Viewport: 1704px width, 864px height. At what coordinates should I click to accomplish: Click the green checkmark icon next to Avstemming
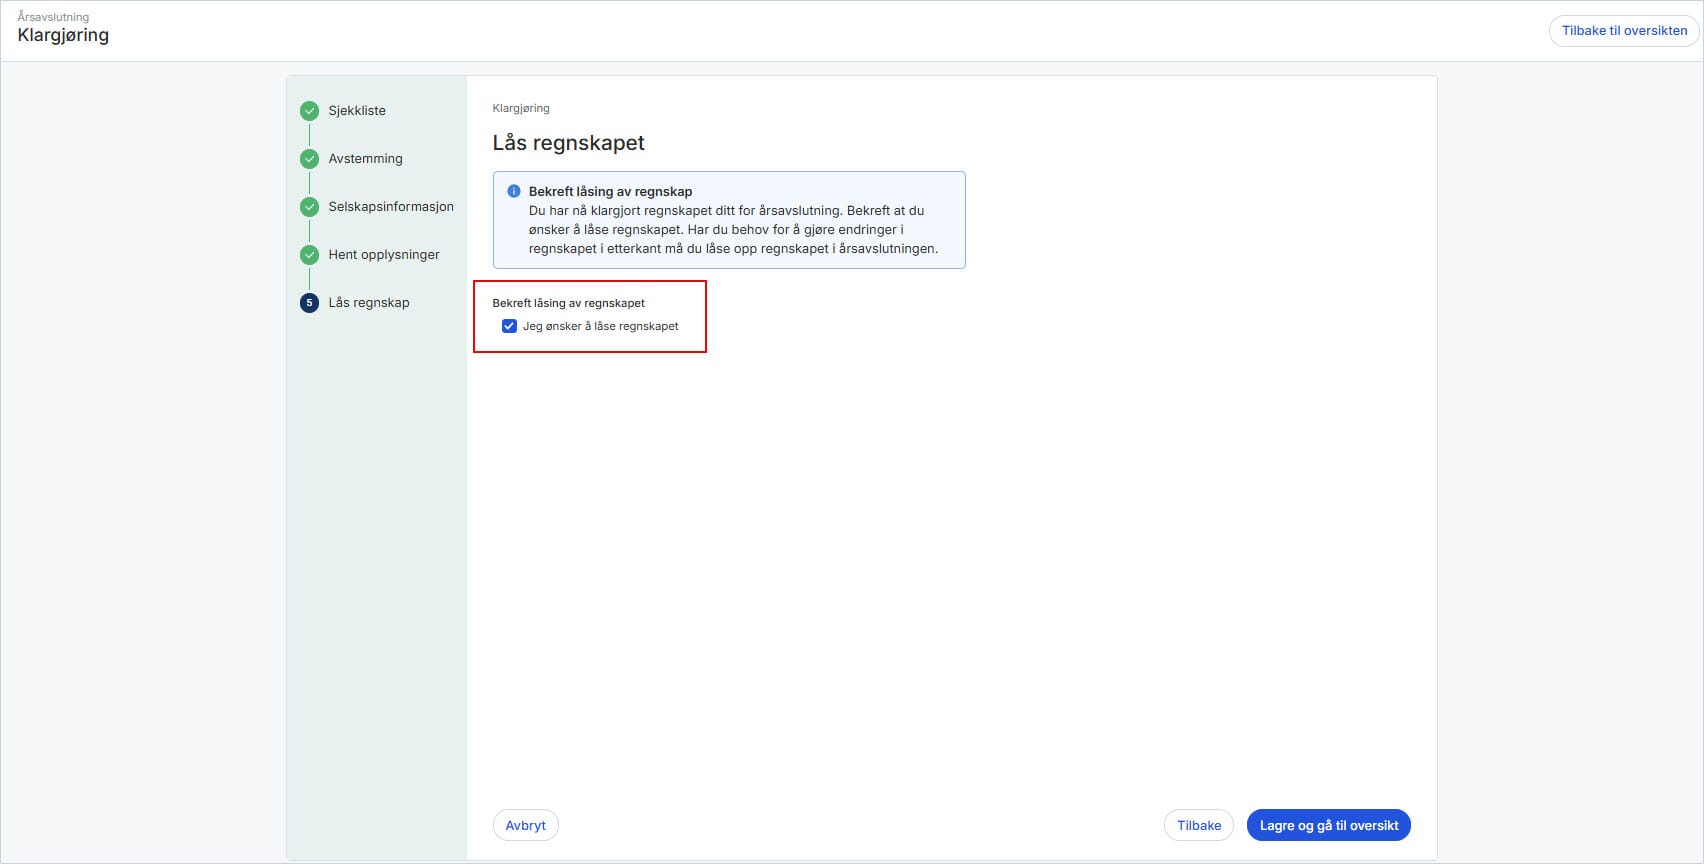309,159
